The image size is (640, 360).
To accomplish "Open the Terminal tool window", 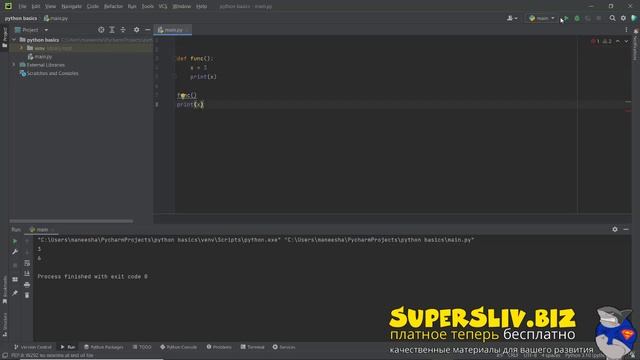I will click(252, 347).
